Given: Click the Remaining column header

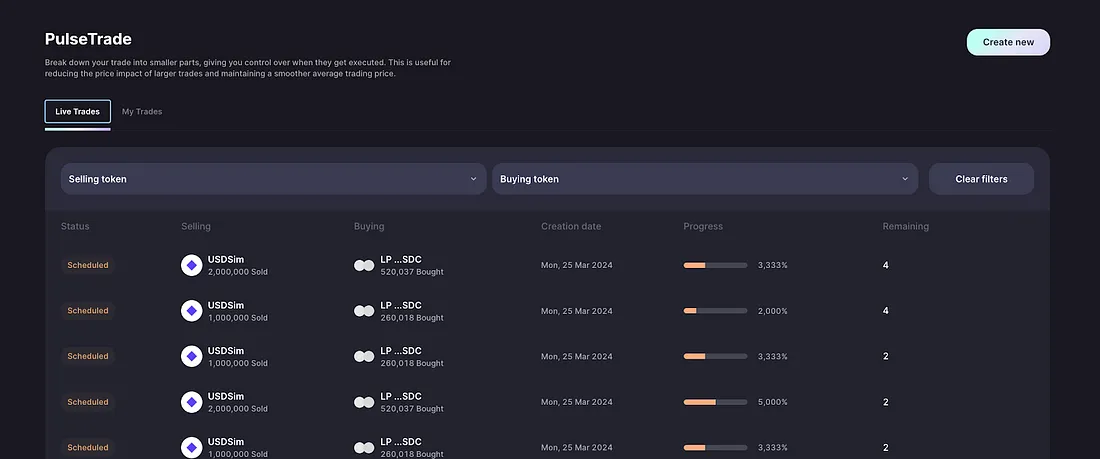Looking at the screenshot, I should [905, 226].
